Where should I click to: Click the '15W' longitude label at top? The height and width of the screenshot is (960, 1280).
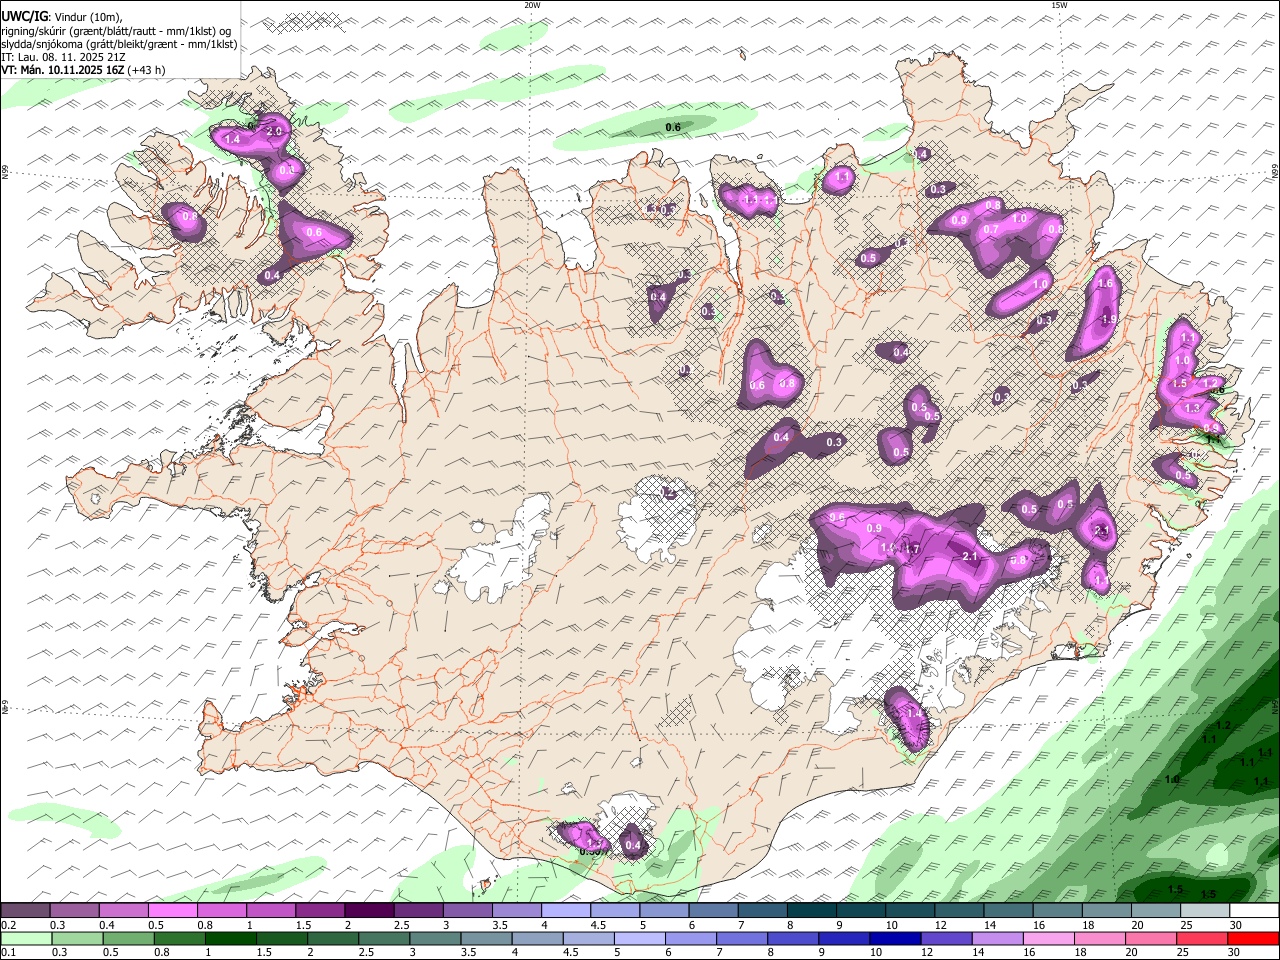[1059, 5]
